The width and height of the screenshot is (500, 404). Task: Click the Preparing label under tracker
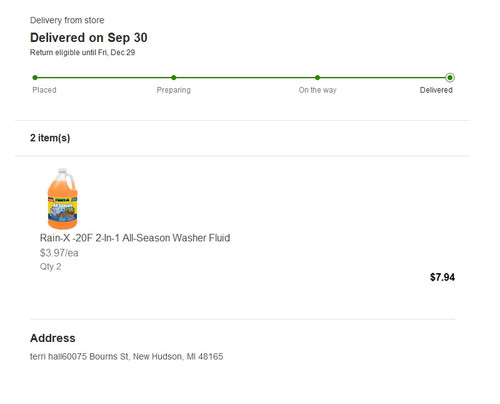(174, 90)
